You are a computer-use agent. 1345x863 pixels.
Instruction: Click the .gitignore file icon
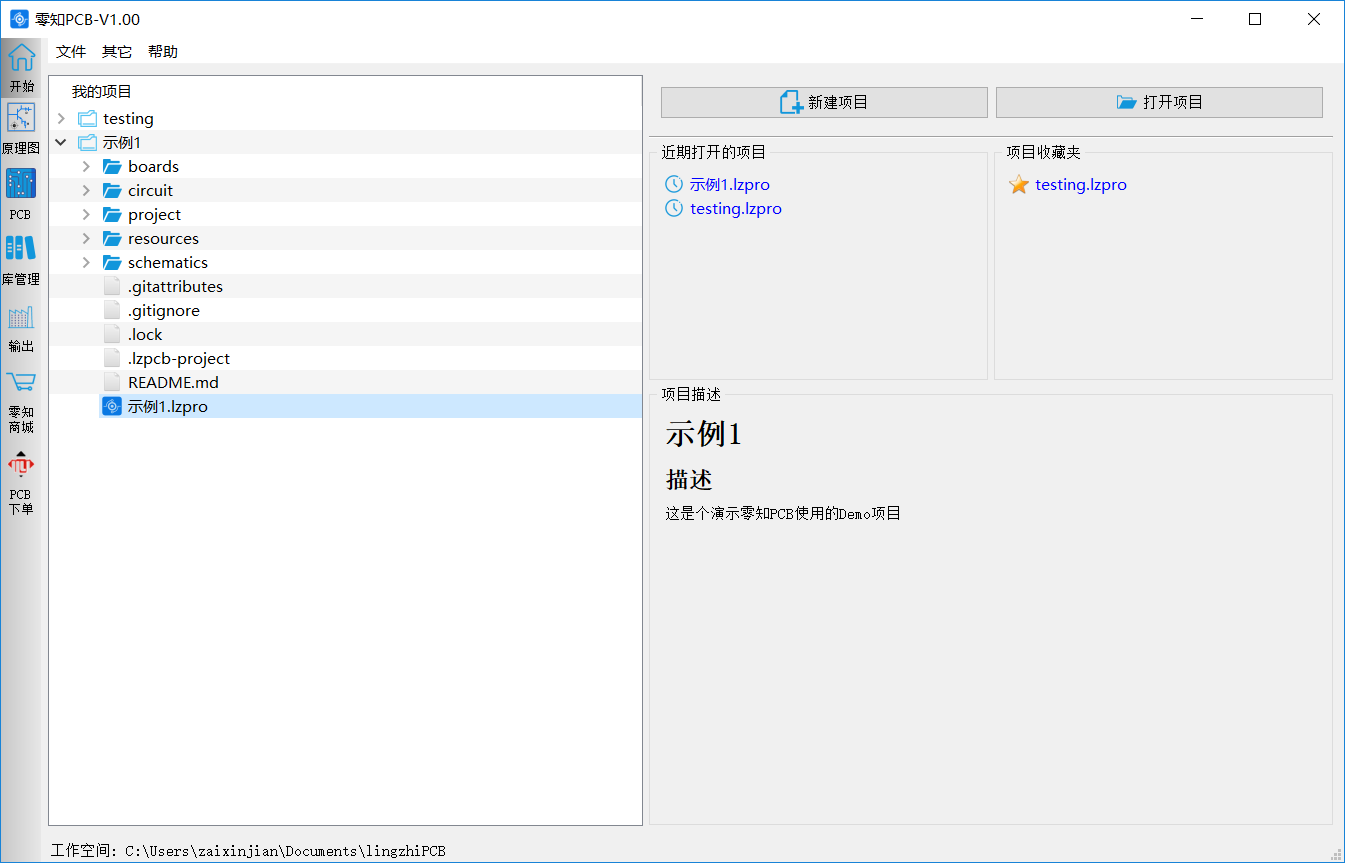click(x=112, y=310)
